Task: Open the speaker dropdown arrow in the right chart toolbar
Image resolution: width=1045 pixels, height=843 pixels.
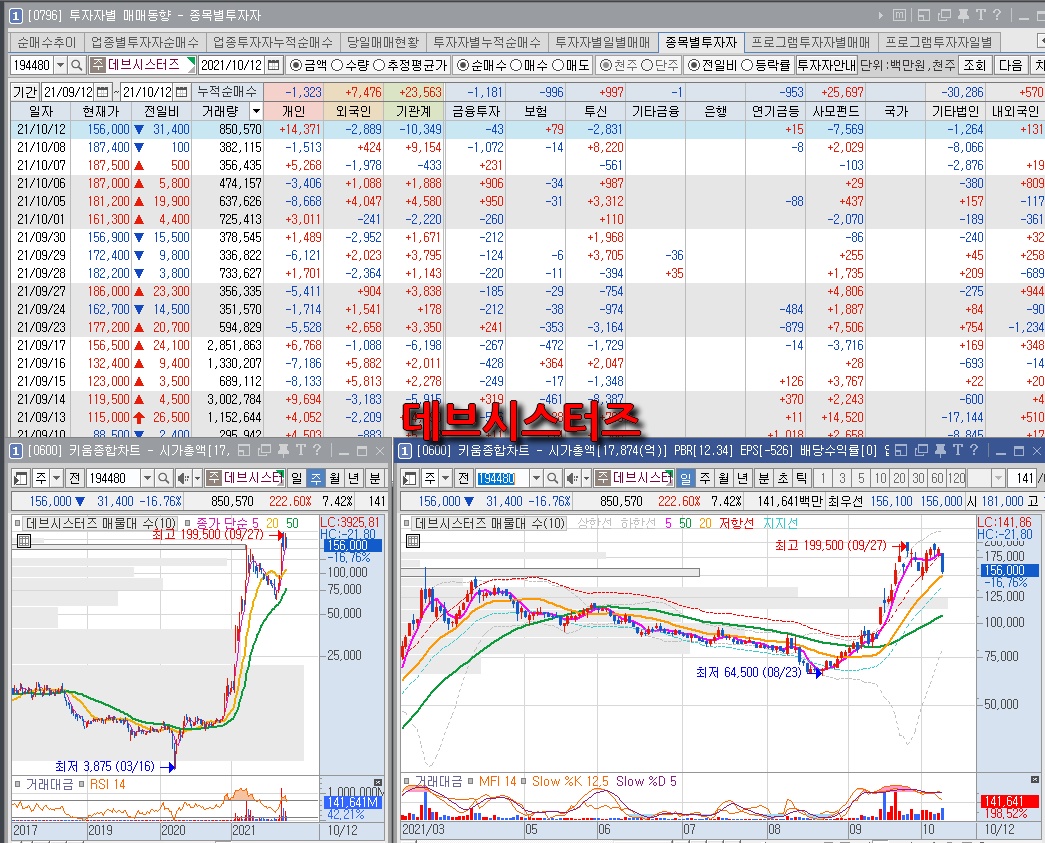Action: 586,478
